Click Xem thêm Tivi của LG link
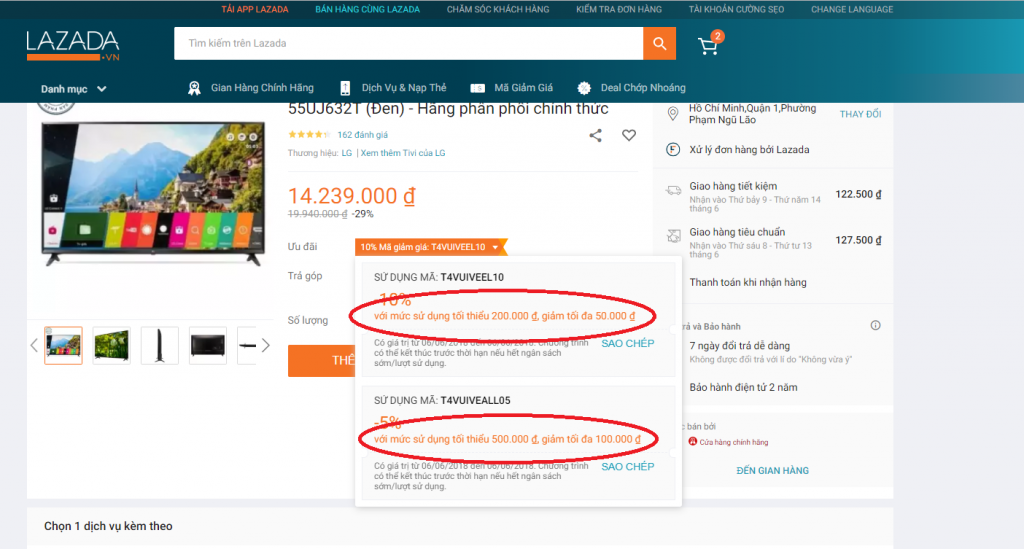The width and height of the screenshot is (1024, 549). tap(403, 153)
